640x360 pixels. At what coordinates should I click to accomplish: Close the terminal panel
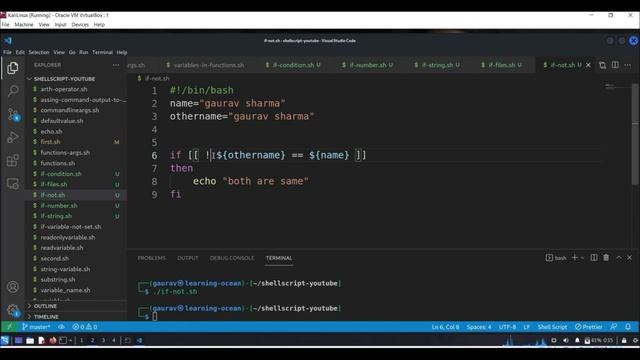click(629, 258)
